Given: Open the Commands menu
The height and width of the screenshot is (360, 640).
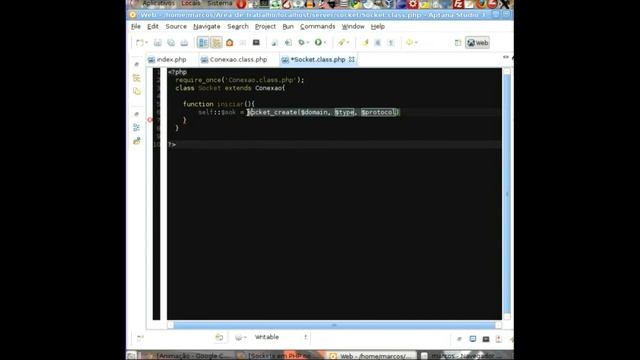Looking at the screenshot, I should coord(318,27).
